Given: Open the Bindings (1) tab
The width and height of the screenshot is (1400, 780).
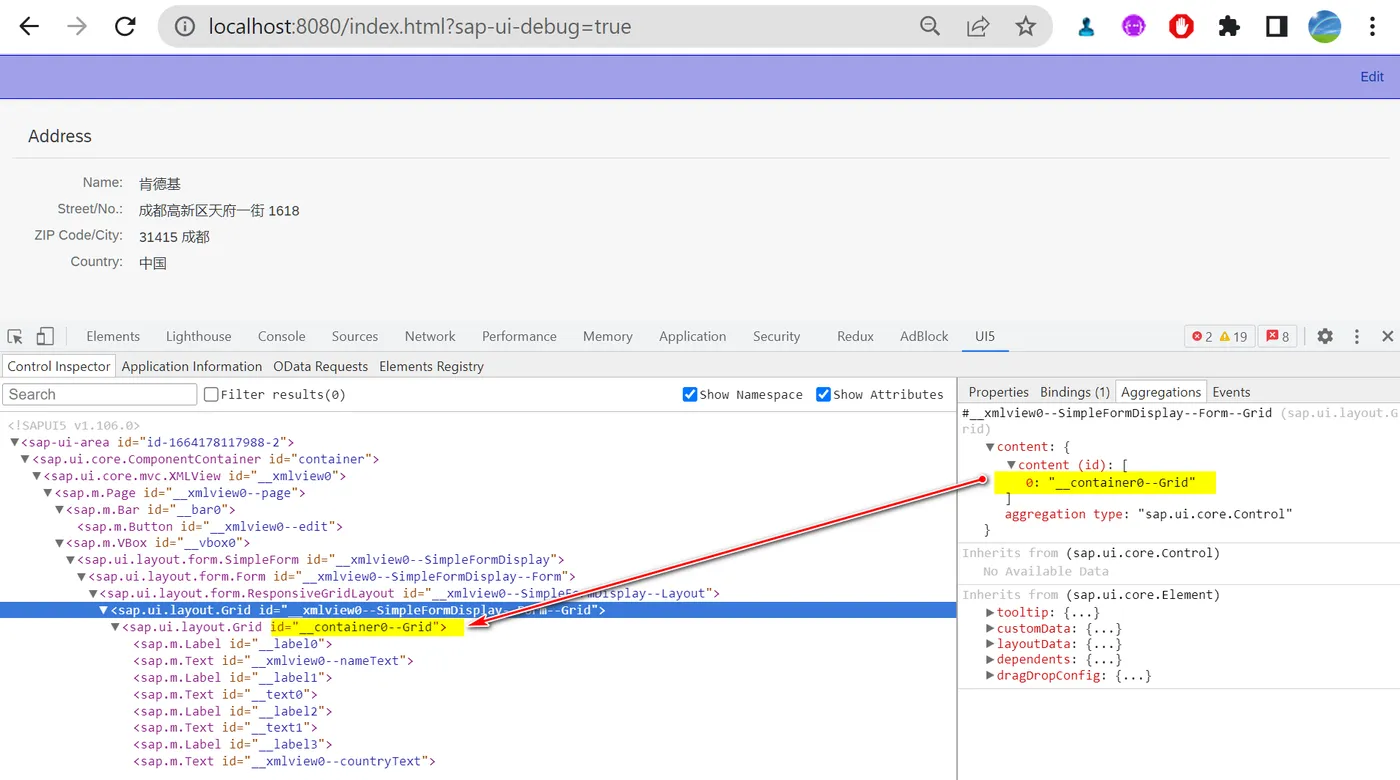Looking at the screenshot, I should coord(1075,392).
